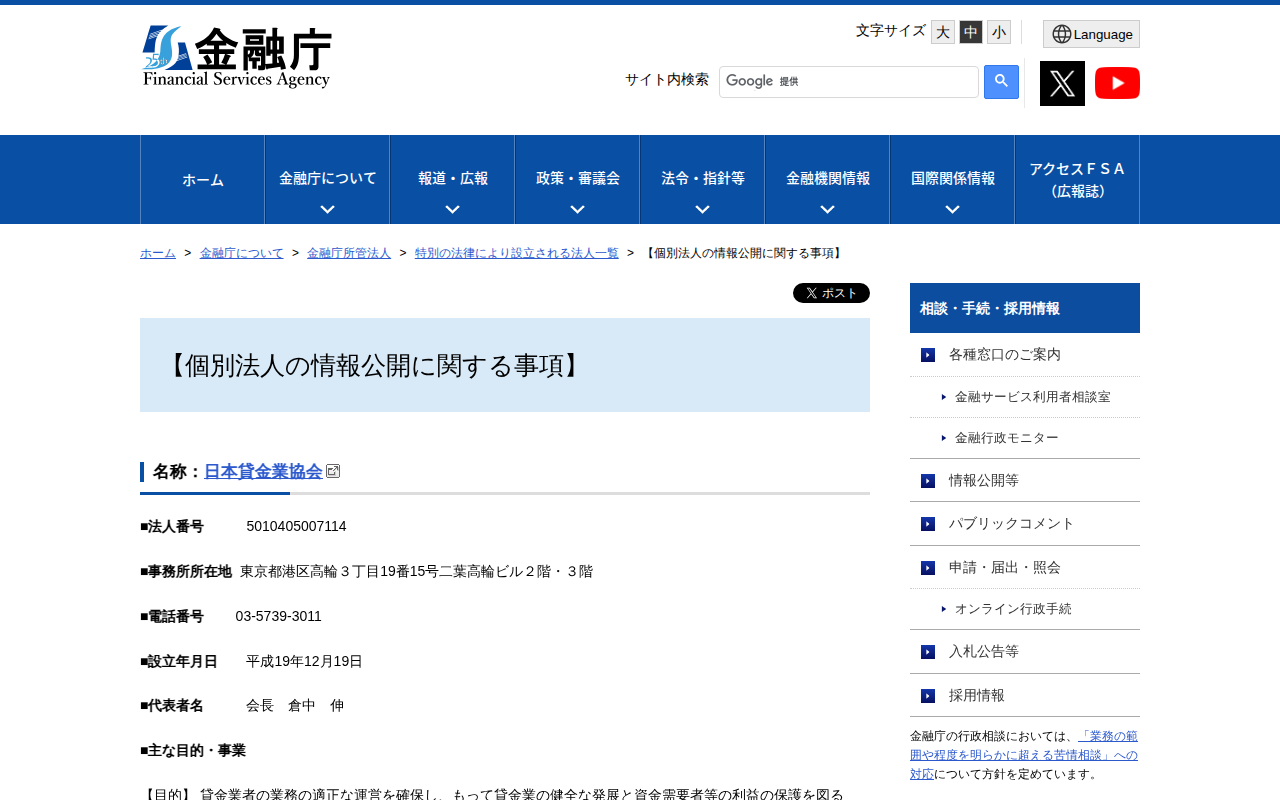Open パブリックコメント sidebar link
The height and width of the screenshot is (800, 1280).
[1012, 524]
